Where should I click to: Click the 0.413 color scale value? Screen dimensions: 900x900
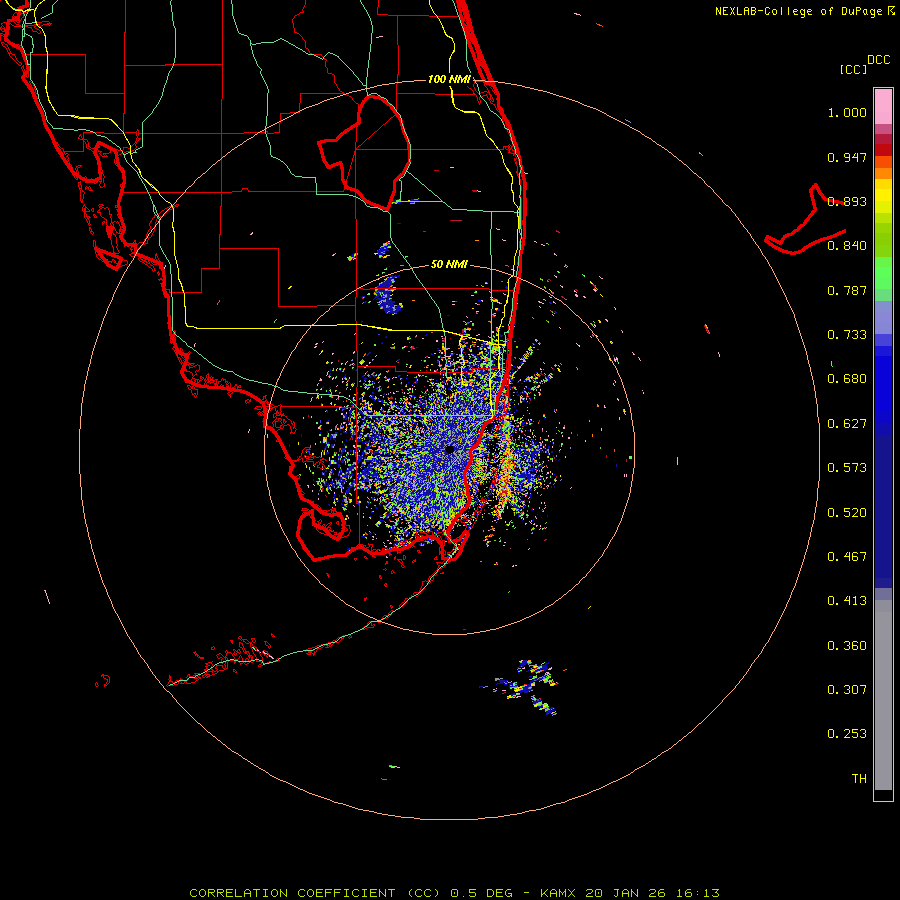click(x=847, y=601)
